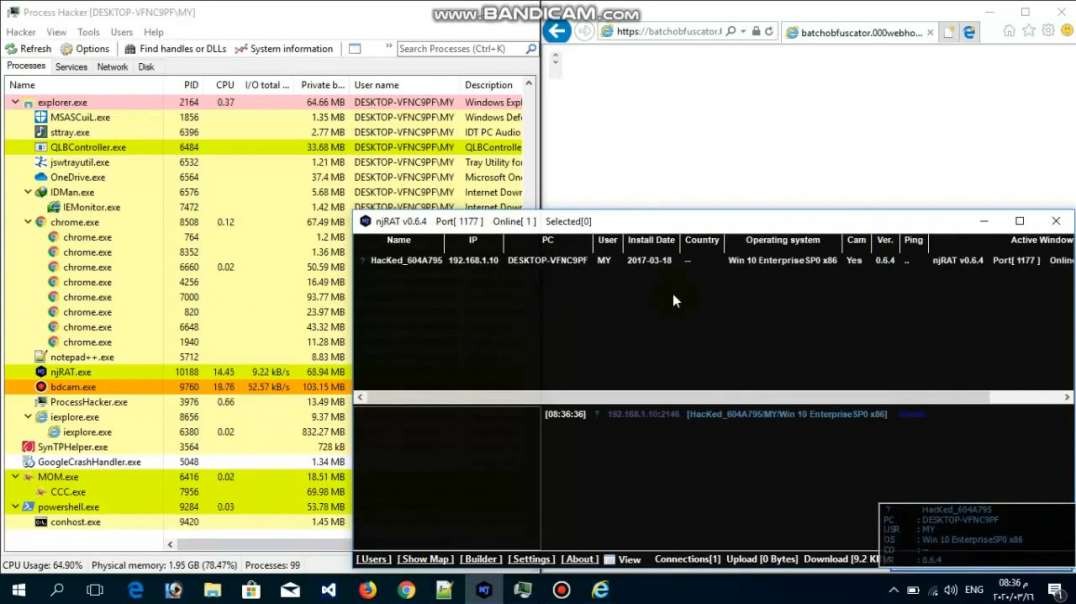1076x604 pixels.
Task: Click the IE address bar URL field
Action: (668, 32)
